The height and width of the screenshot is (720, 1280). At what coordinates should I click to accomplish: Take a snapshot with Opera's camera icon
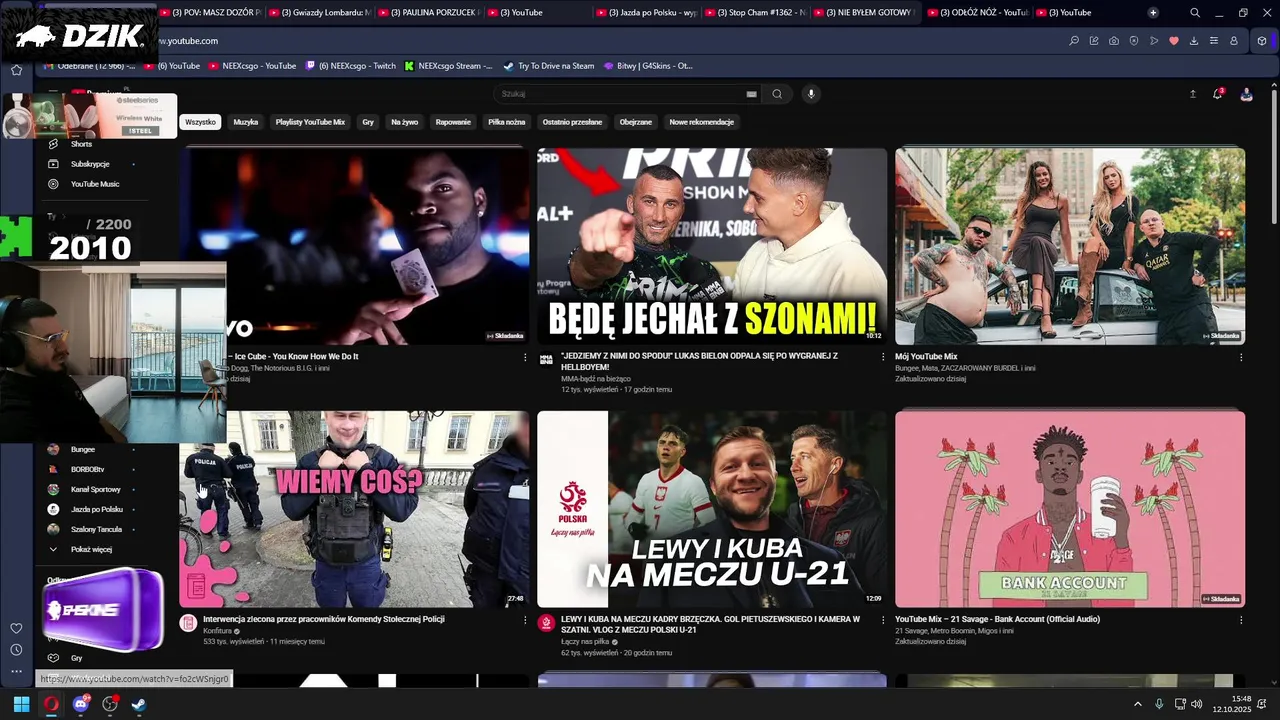[1114, 41]
